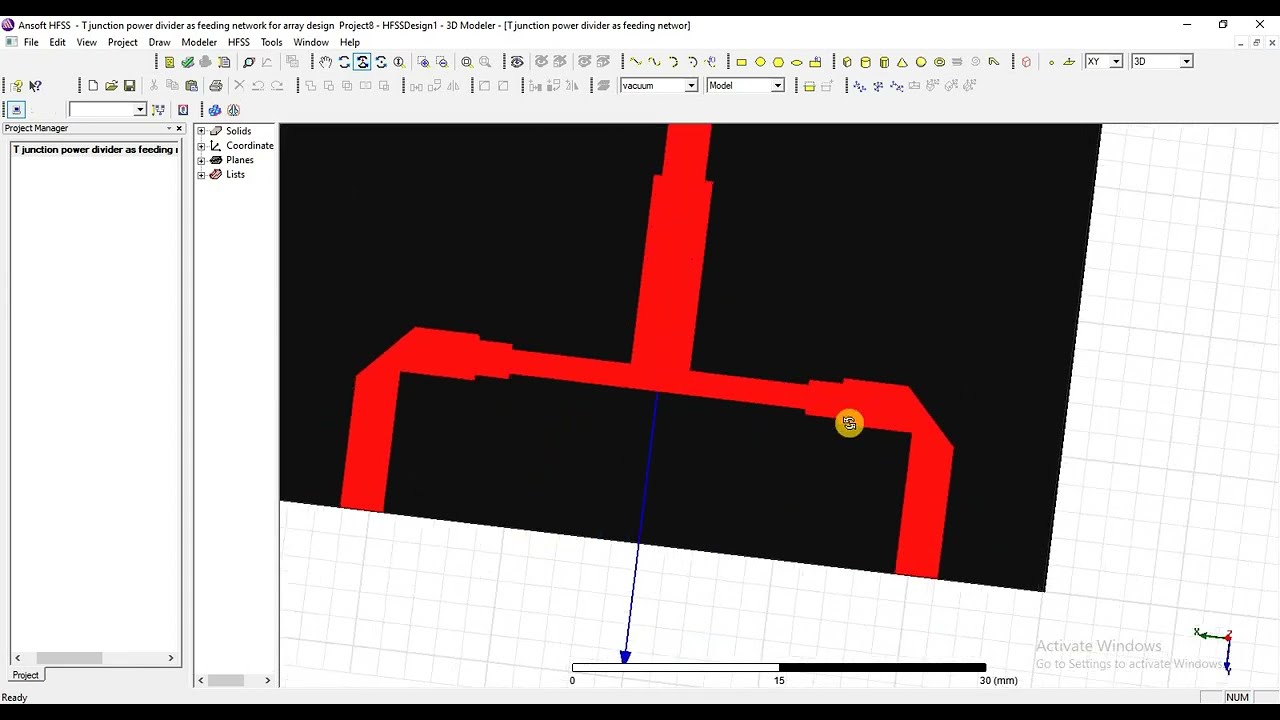1280x720 pixels.
Task: Click Project Manager panel title
Action: pos(36,128)
